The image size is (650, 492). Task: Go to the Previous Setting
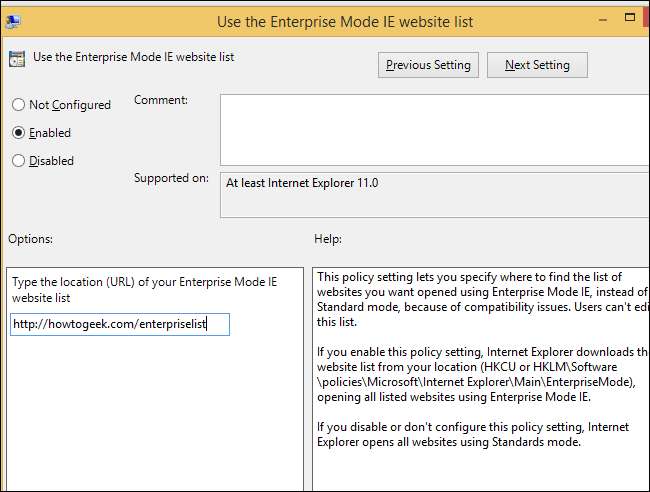pos(427,65)
